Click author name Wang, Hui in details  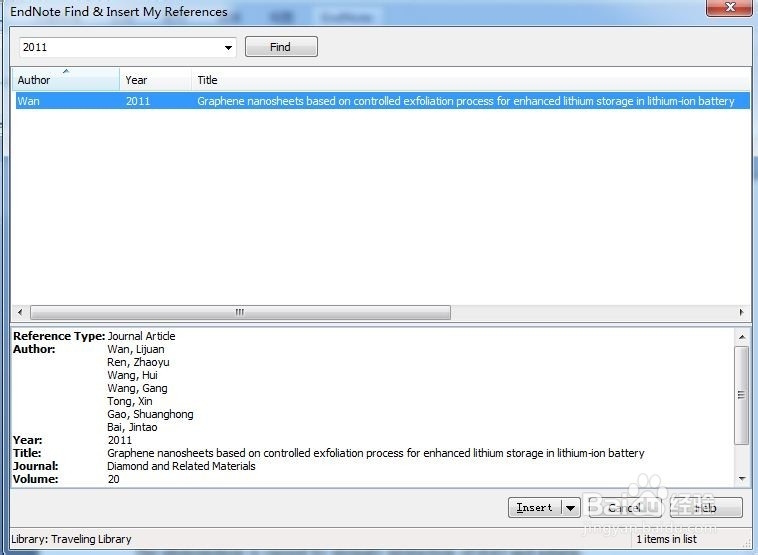(132, 375)
